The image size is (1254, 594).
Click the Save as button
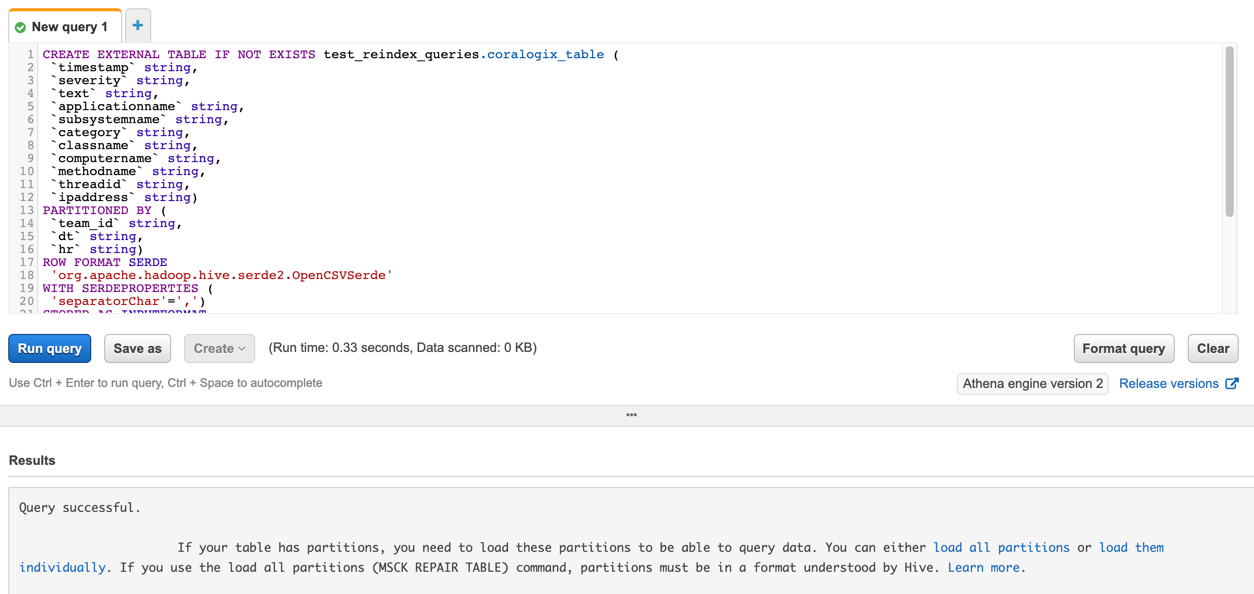coord(138,348)
